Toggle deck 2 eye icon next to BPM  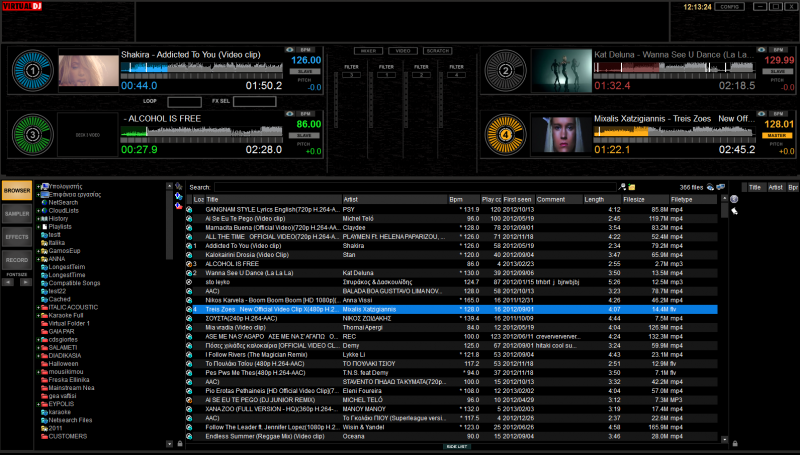coord(762,50)
